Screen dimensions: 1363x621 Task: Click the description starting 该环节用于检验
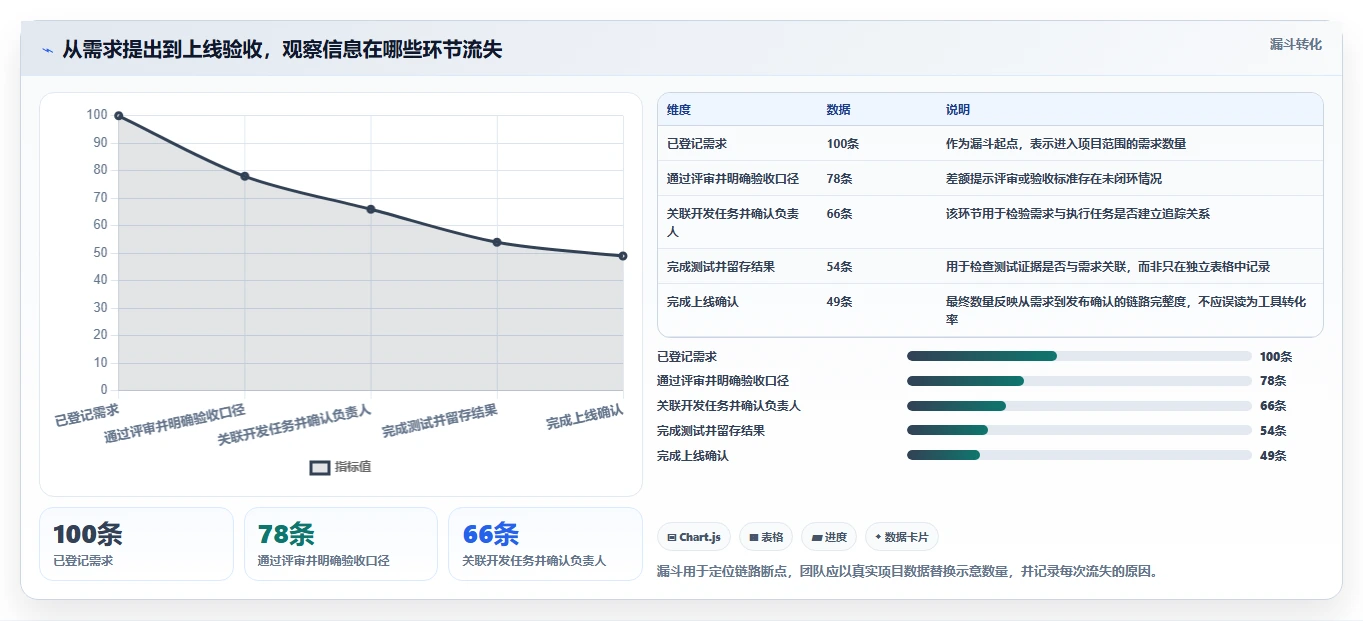[x=1078, y=214]
